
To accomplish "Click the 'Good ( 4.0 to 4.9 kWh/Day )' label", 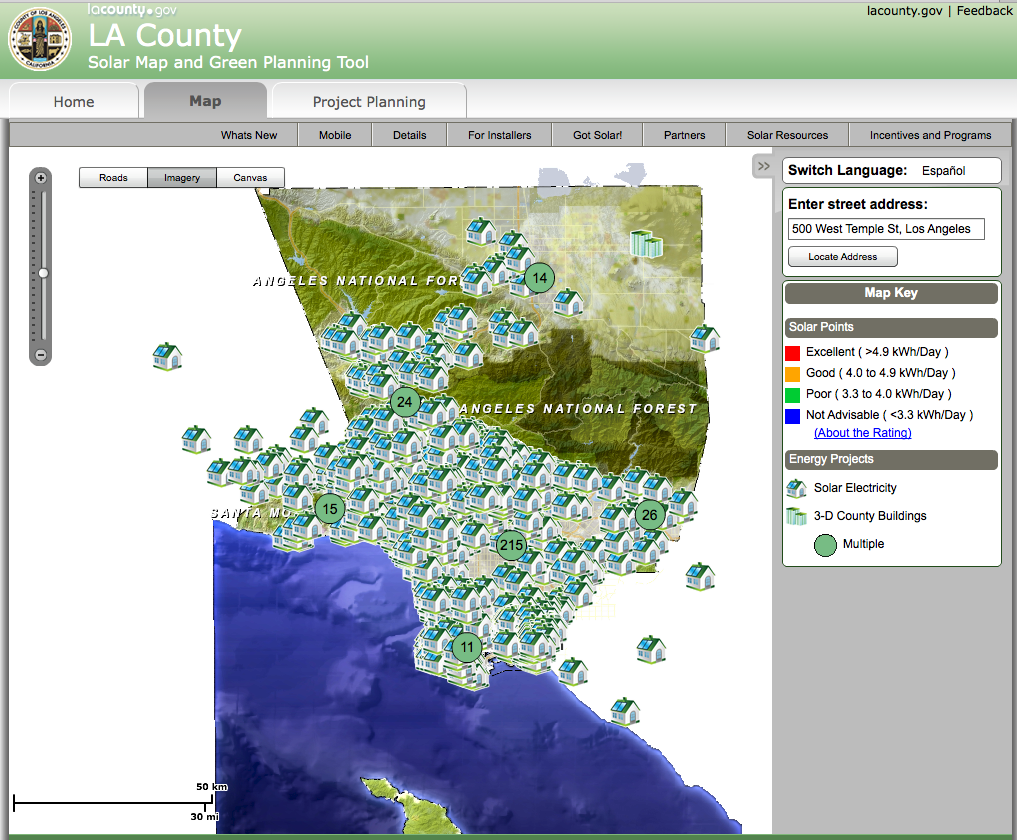I will click(881, 373).
